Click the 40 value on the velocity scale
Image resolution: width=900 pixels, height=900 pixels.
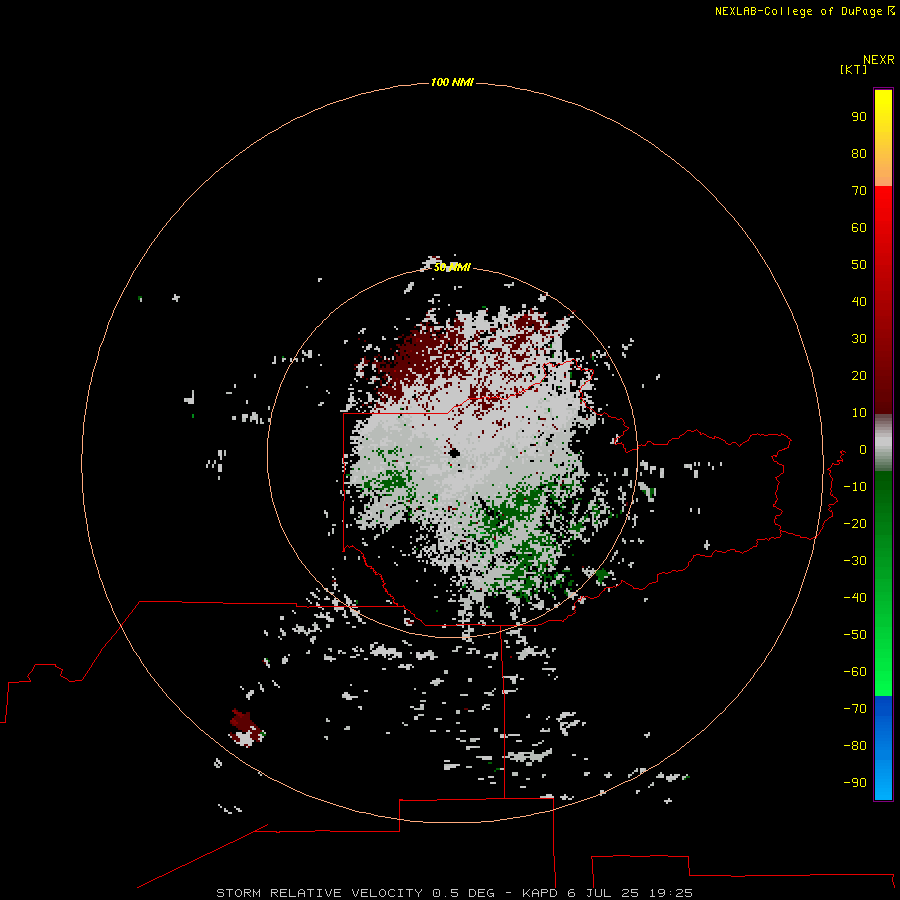[x=859, y=302]
